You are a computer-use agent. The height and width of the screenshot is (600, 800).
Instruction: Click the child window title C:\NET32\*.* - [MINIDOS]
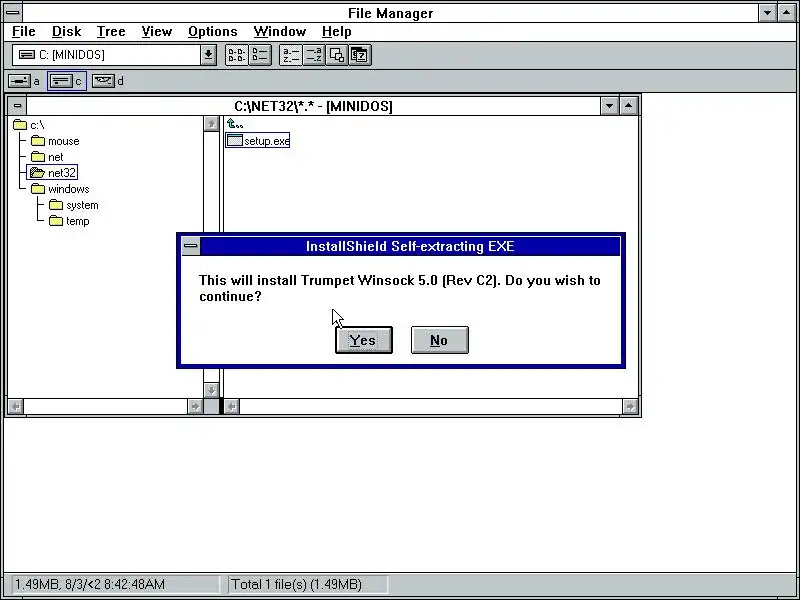[313, 106]
